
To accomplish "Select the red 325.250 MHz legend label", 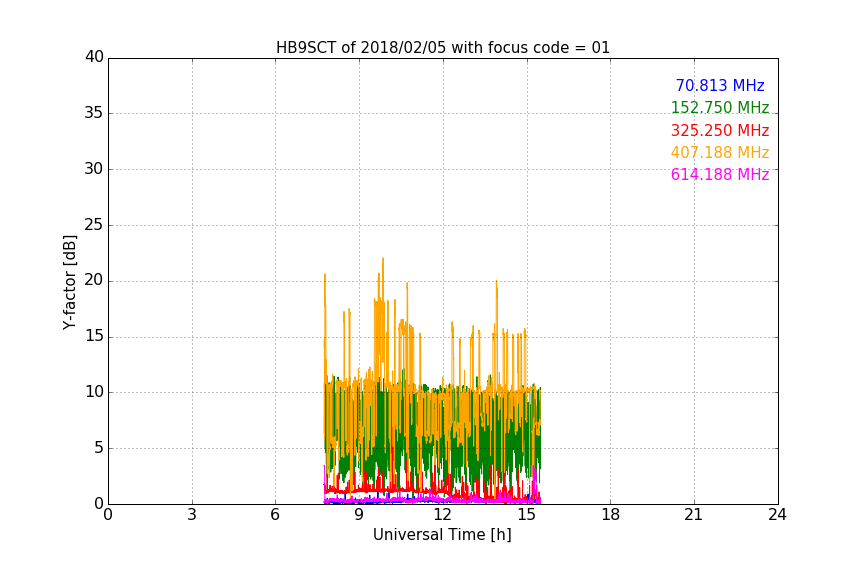I will point(720,130).
